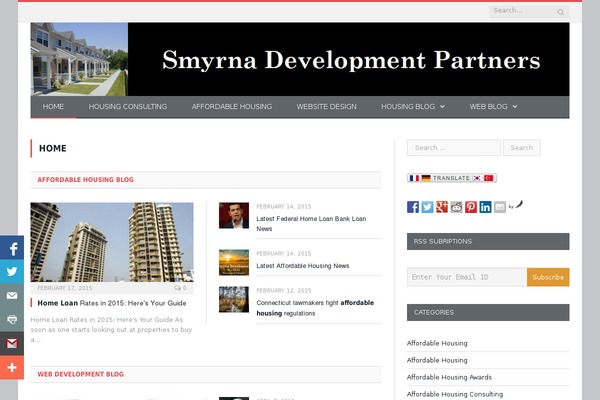The image size is (600, 400).
Task: Click the Search button next to sidebar search
Action: pyautogui.click(x=522, y=148)
